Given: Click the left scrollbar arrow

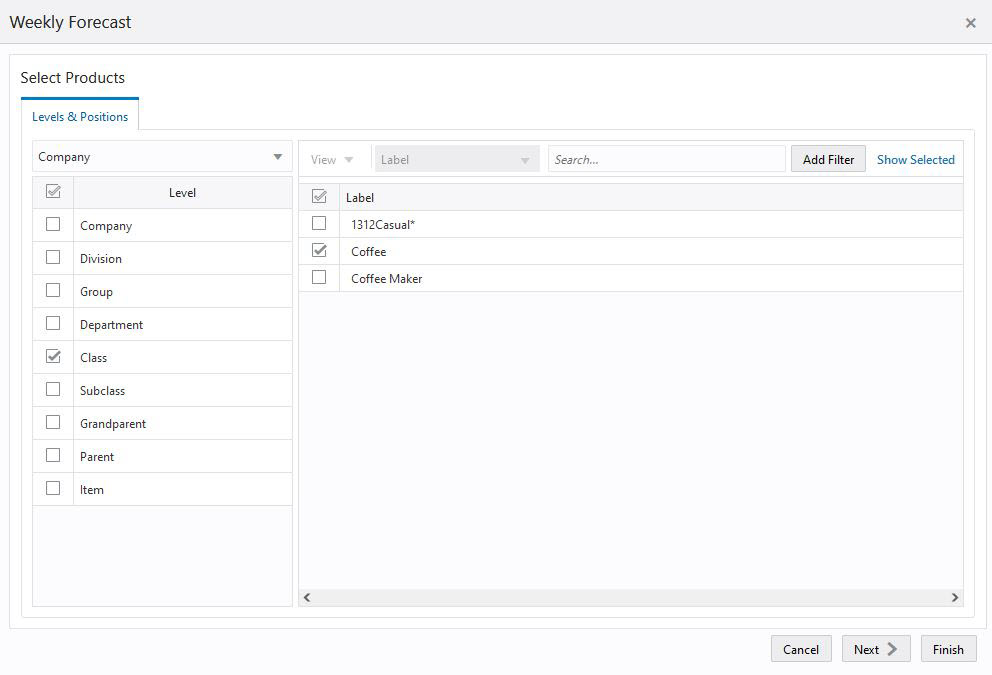Looking at the screenshot, I should coord(307,596).
